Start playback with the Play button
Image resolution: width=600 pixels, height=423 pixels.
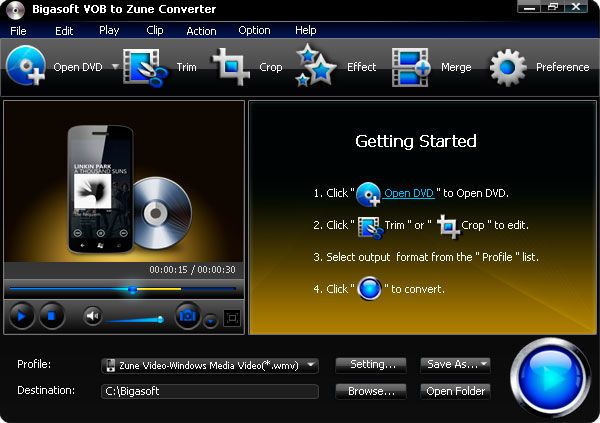(21, 316)
